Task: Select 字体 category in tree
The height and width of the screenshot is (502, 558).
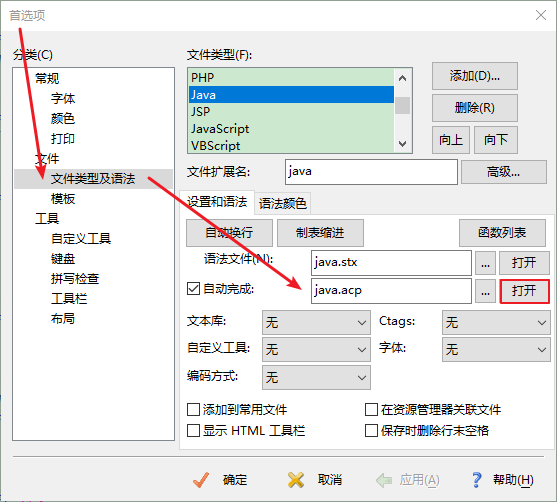Action: [63, 99]
